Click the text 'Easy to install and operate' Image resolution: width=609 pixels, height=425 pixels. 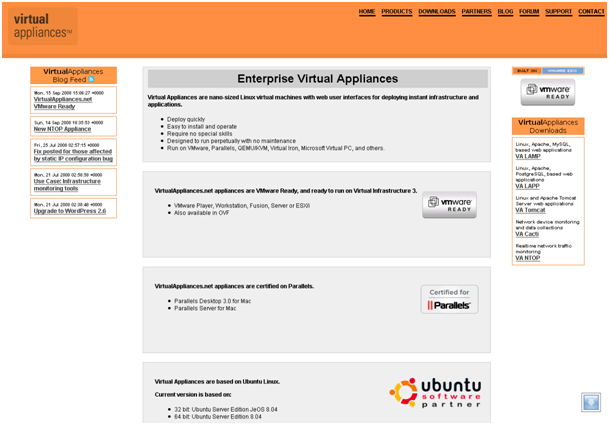(x=202, y=127)
